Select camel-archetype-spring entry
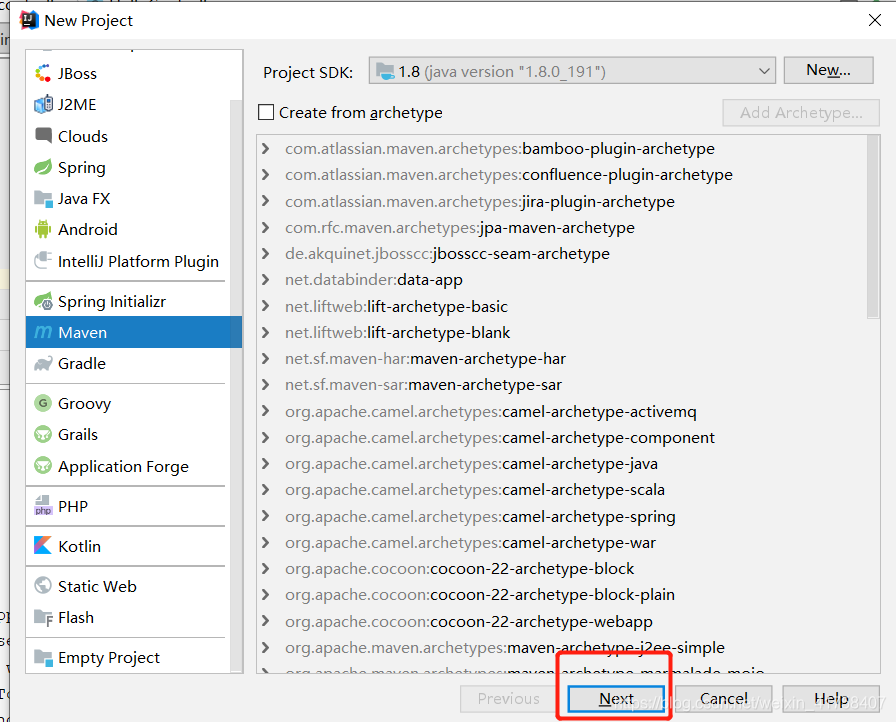Screen dimensions: 896x722 [x=480, y=516]
